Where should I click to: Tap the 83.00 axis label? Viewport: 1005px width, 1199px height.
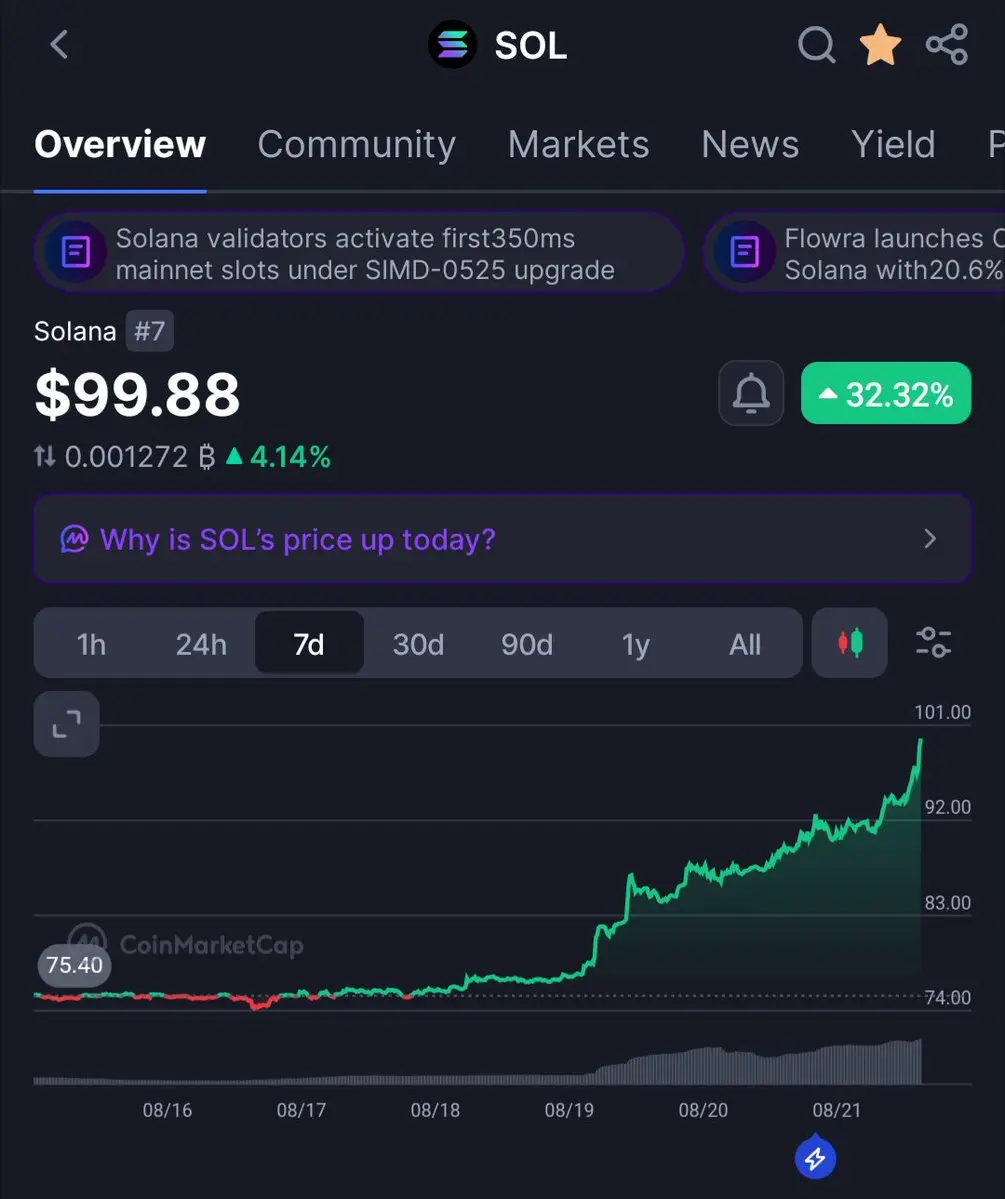tap(948, 903)
